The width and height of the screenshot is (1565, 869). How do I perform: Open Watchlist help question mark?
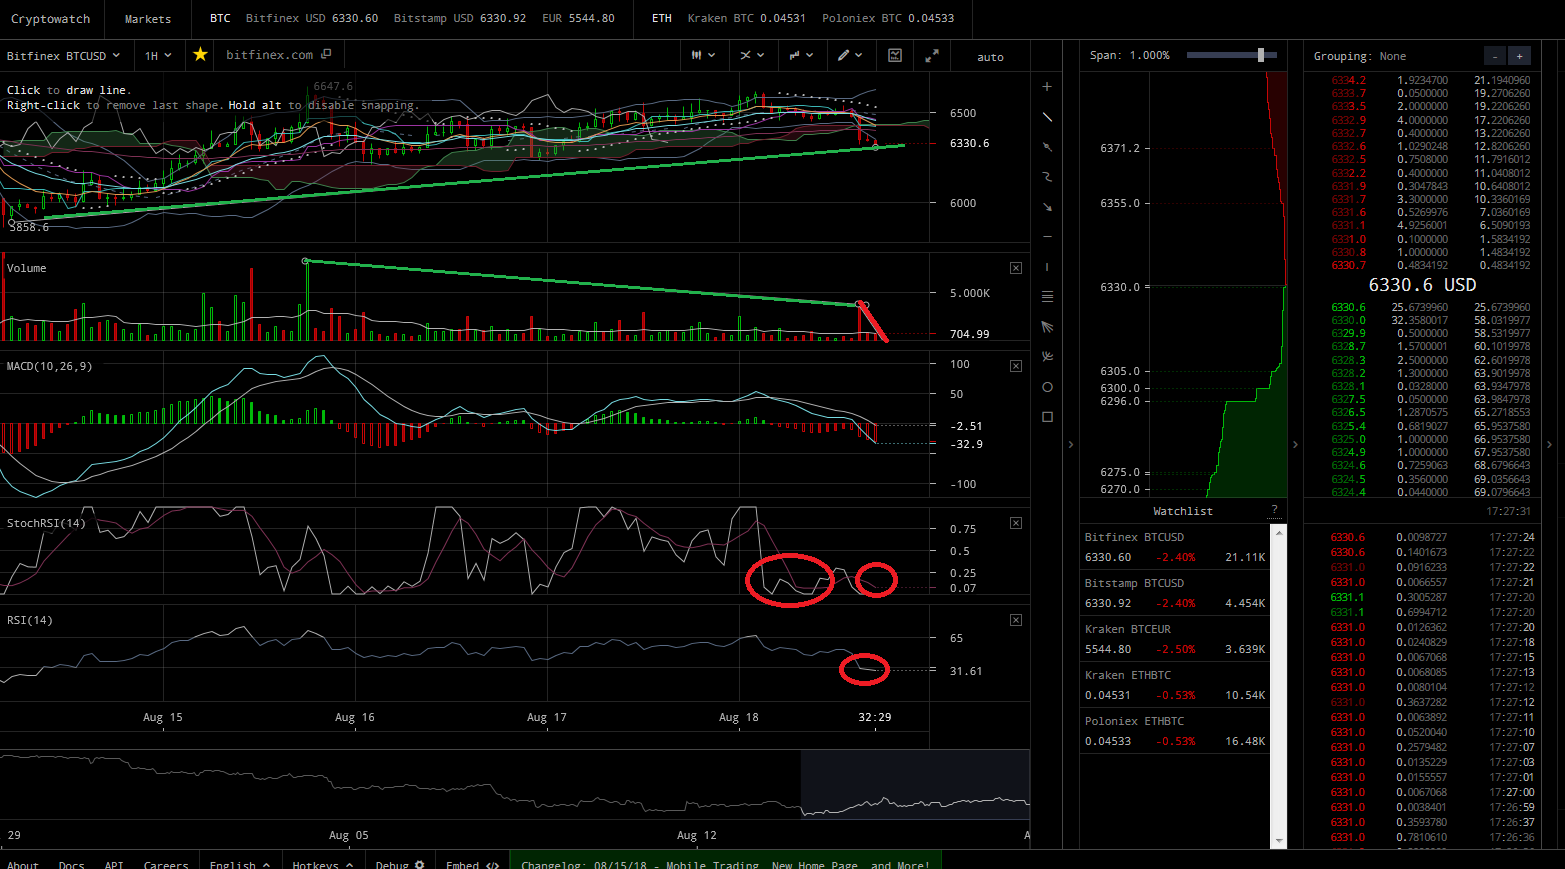[x=1274, y=511]
